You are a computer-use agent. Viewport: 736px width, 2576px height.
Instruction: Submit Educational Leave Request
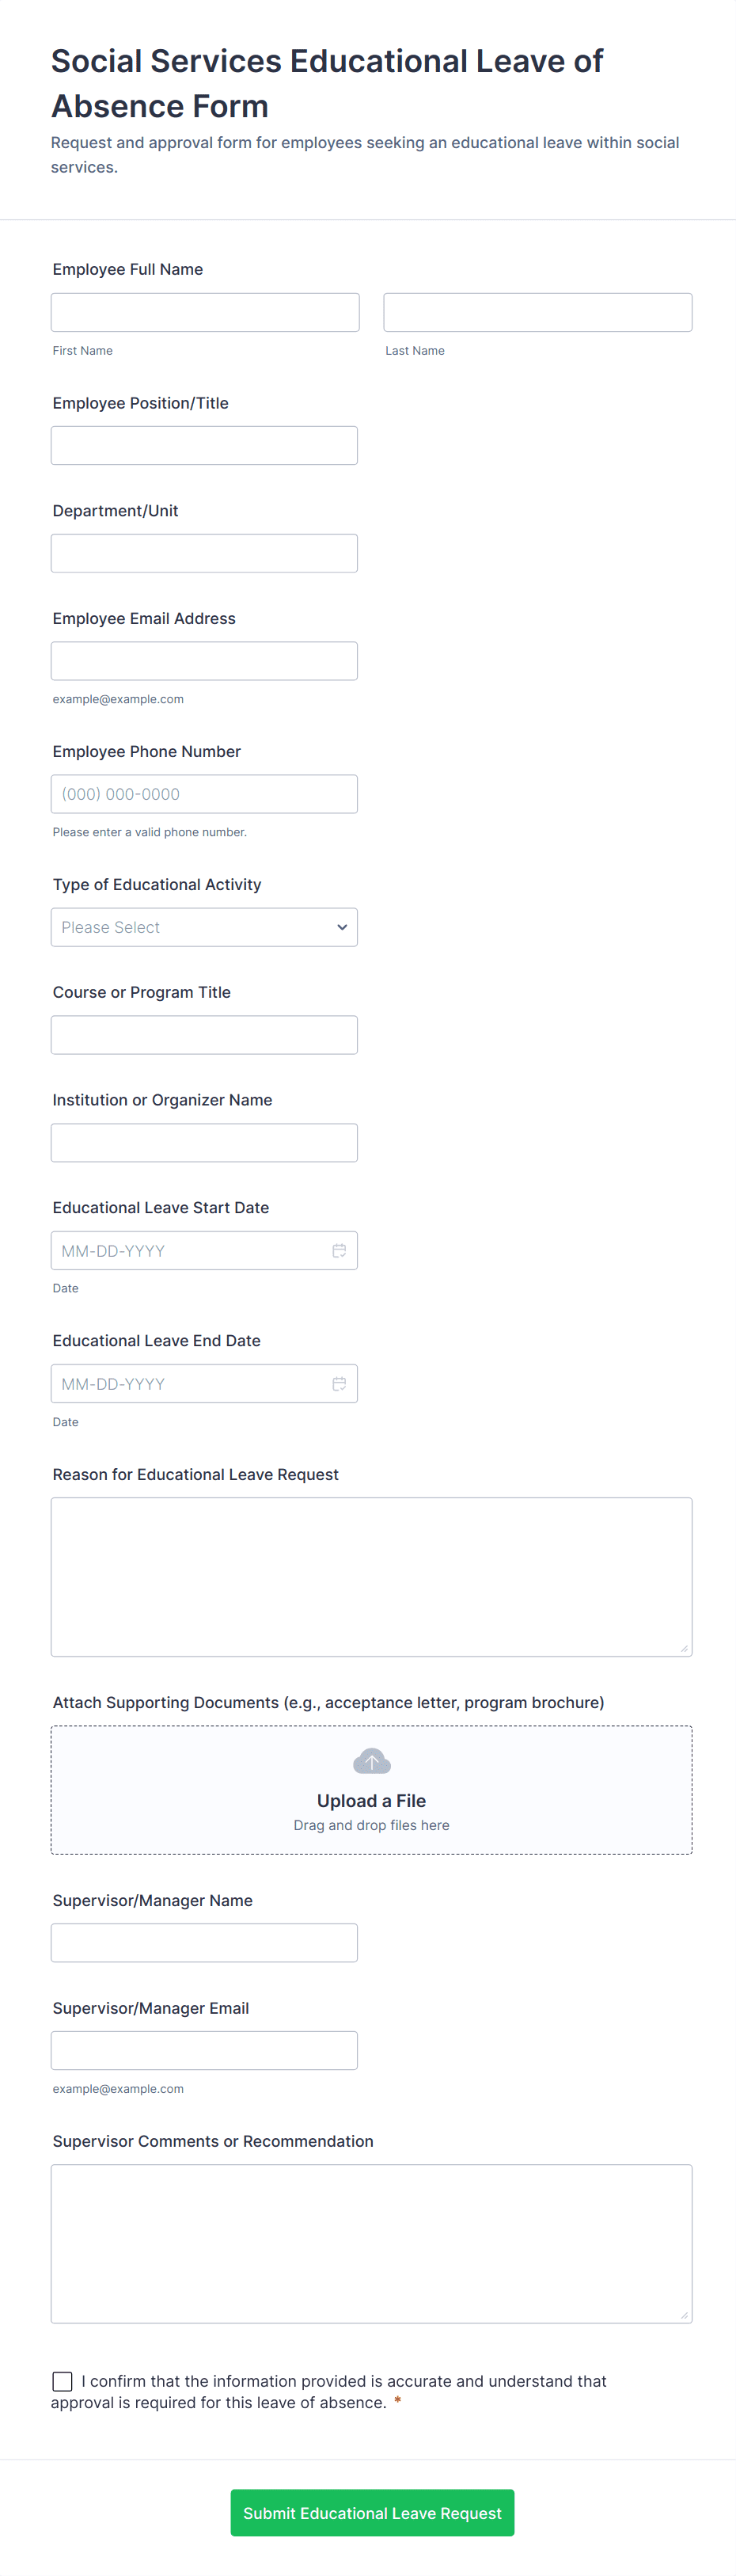(x=372, y=2513)
